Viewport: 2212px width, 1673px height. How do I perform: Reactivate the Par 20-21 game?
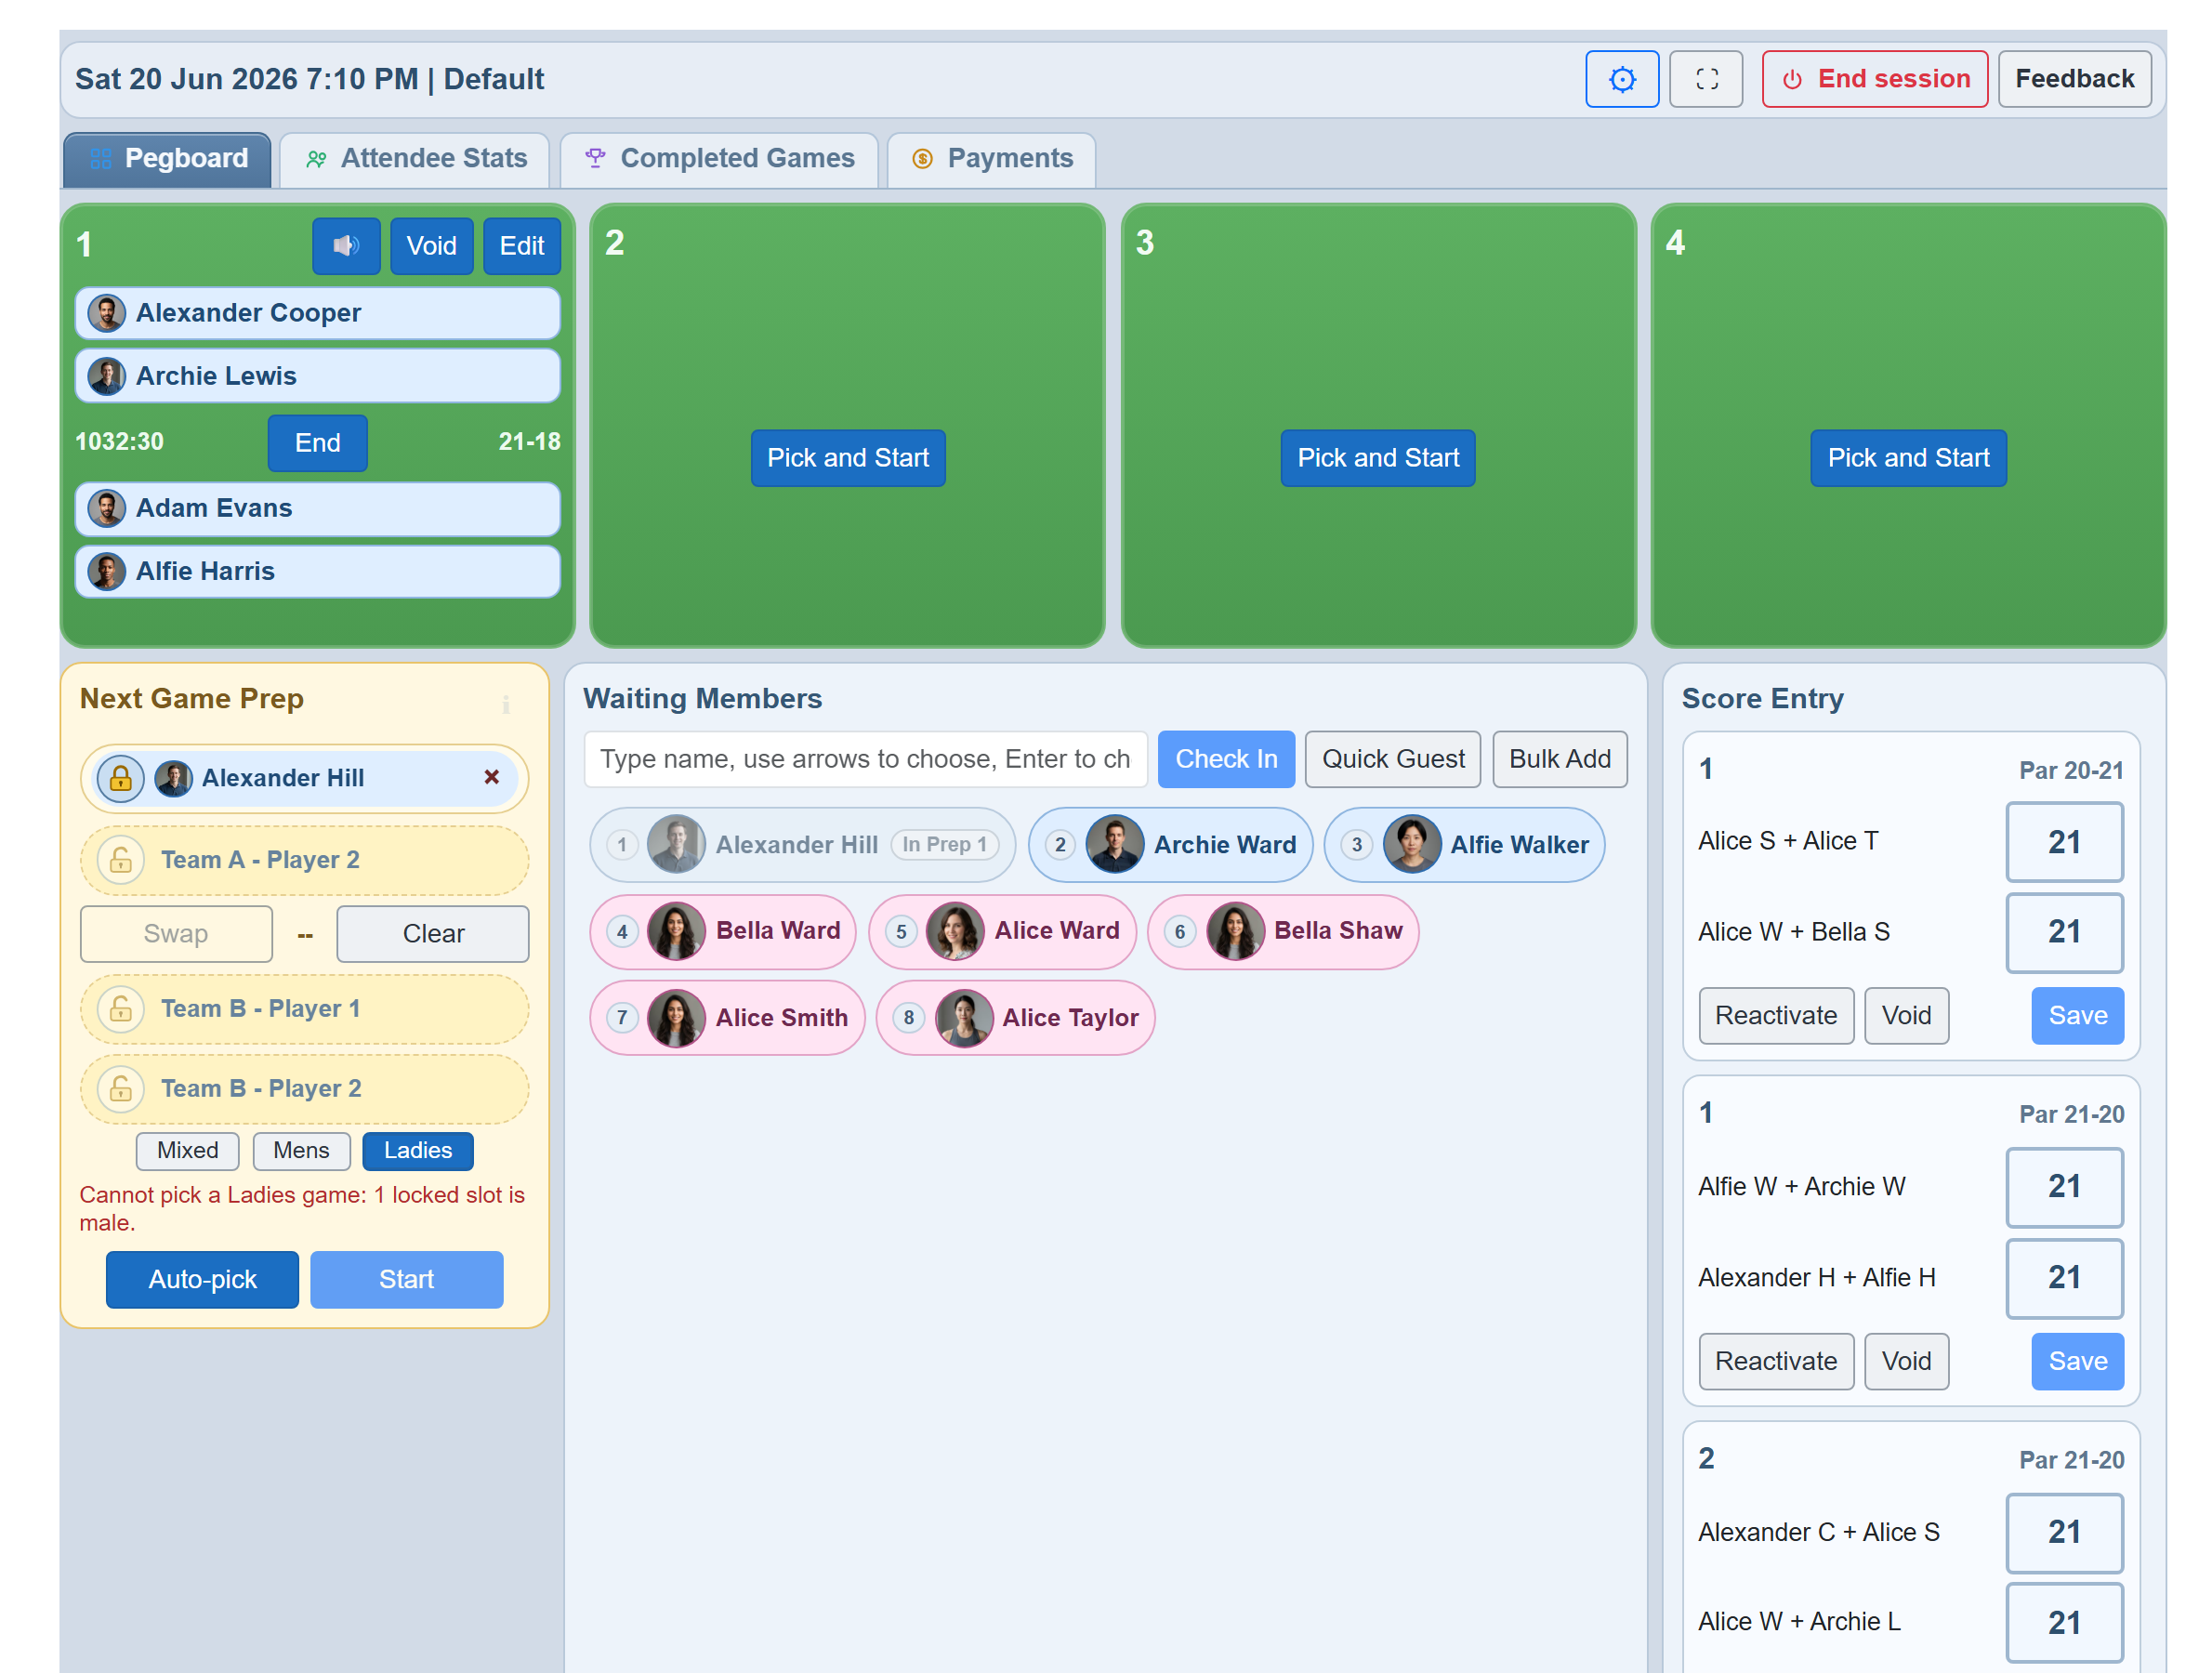(x=1776, y=1016)
